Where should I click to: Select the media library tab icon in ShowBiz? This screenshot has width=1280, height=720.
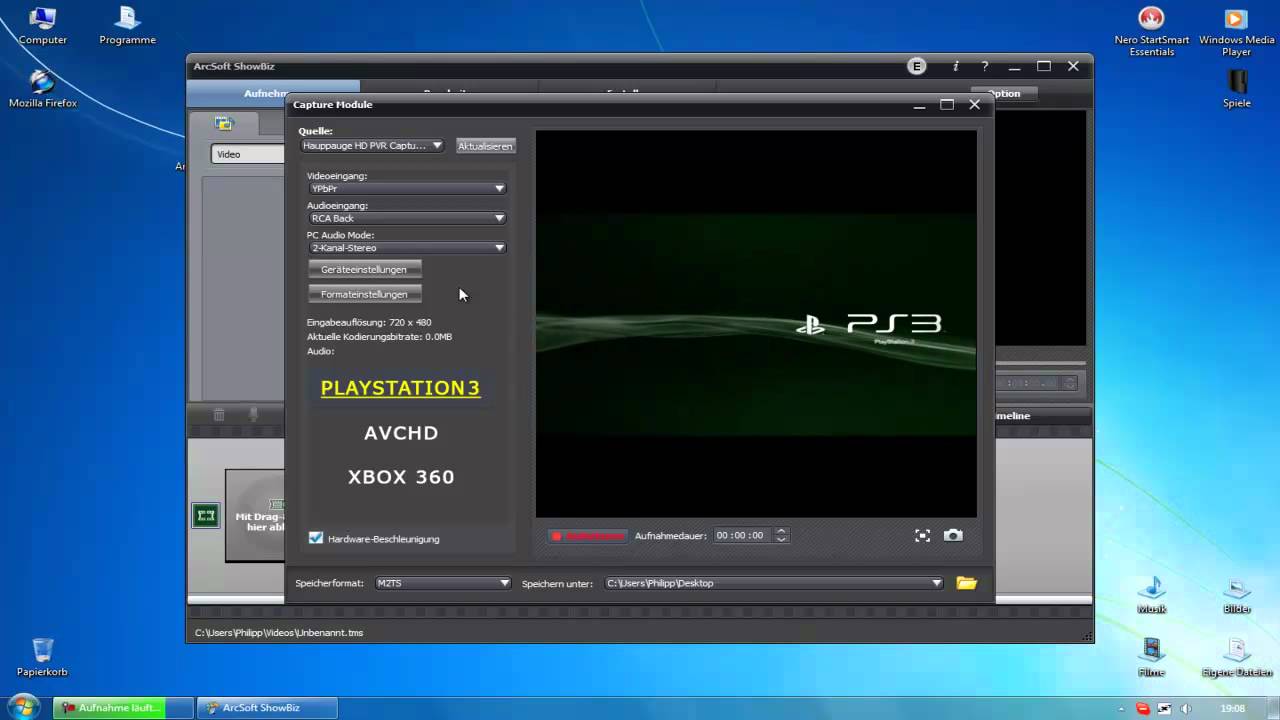point(224,124)
